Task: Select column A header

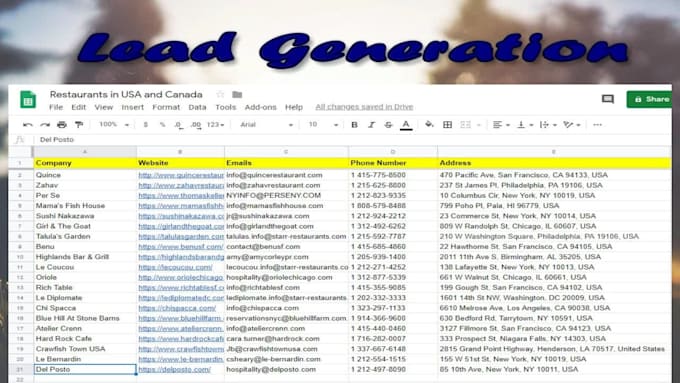Action: point(85,152)
